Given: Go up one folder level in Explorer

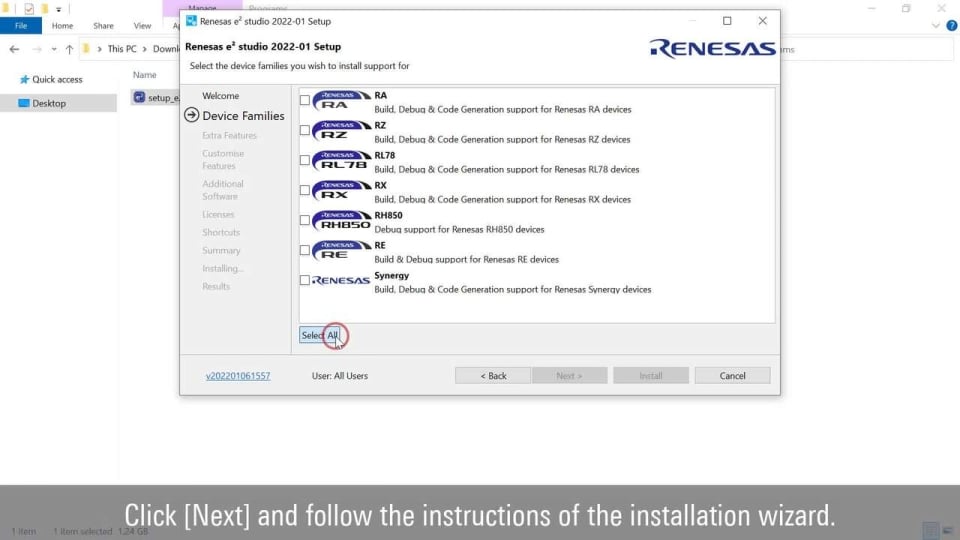Looking at the screenshot, I should [x=69, y=49].
